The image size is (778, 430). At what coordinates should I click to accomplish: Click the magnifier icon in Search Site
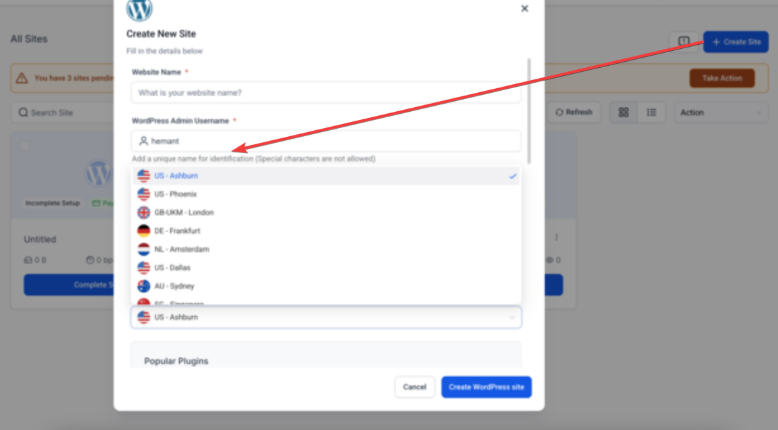23,113
